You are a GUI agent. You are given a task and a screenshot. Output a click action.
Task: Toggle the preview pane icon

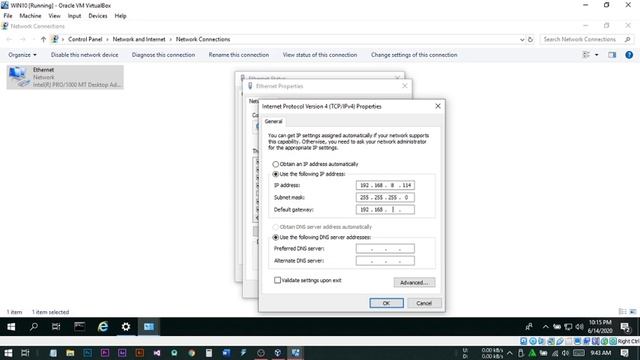click(x=611, y=55)
